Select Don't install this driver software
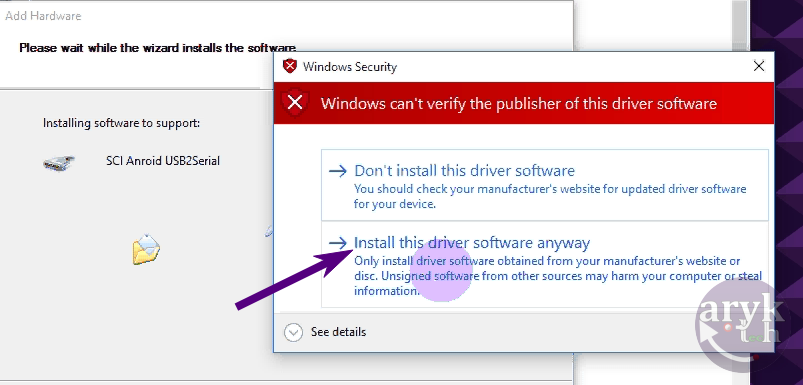 pos(545,185)
